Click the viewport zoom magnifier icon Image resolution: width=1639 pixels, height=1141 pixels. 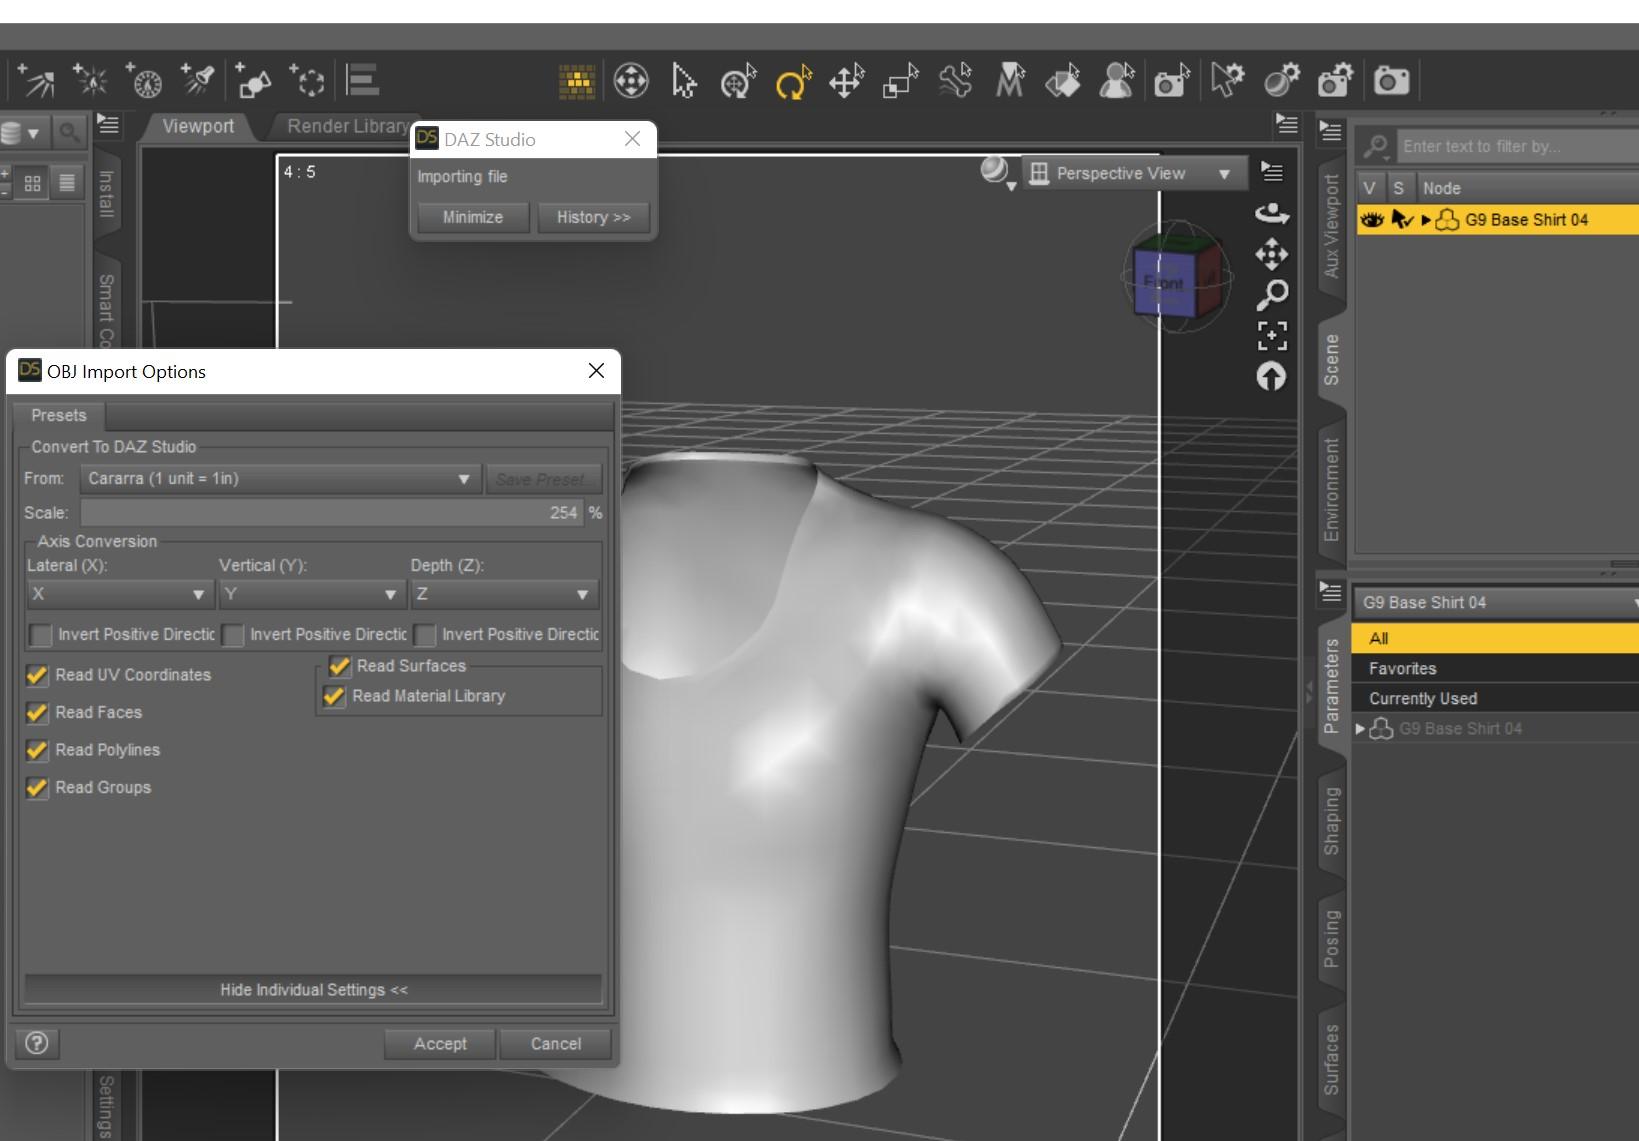(x=1271, y=295)
